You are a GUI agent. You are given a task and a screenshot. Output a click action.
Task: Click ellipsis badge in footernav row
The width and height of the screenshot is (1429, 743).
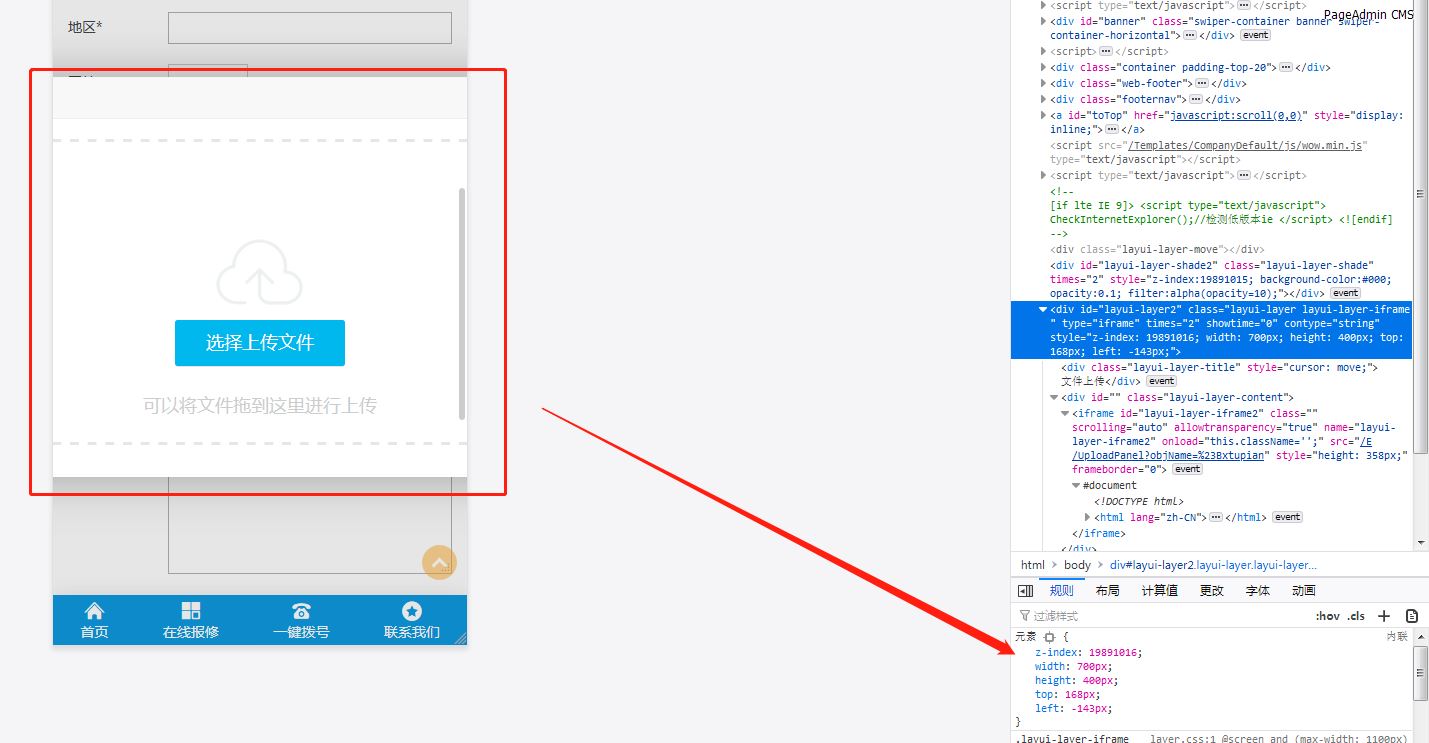1196,99
